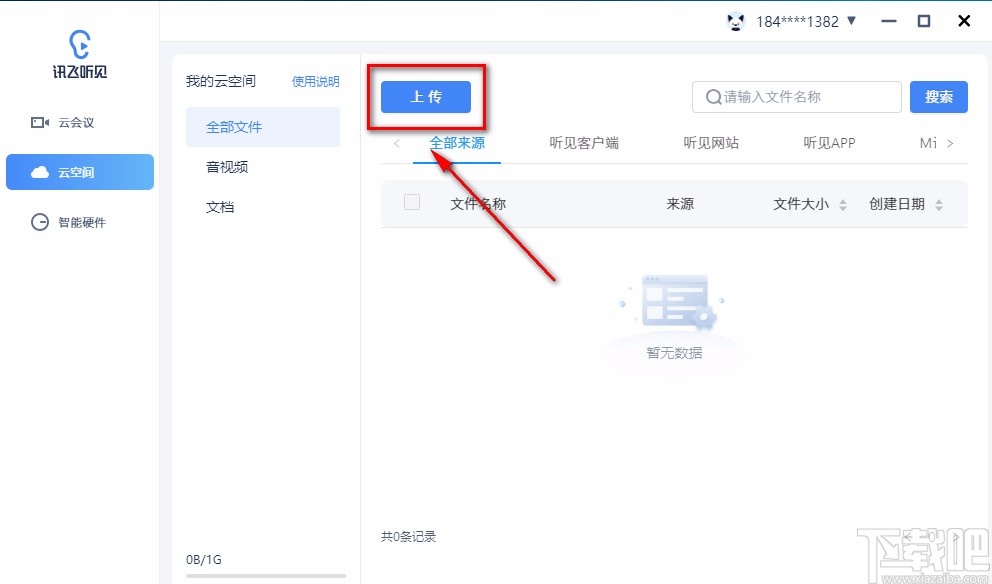Click the circle icon beside 智能硬件
This screenshot has height=584, width=992.
(x=40, y=222)
